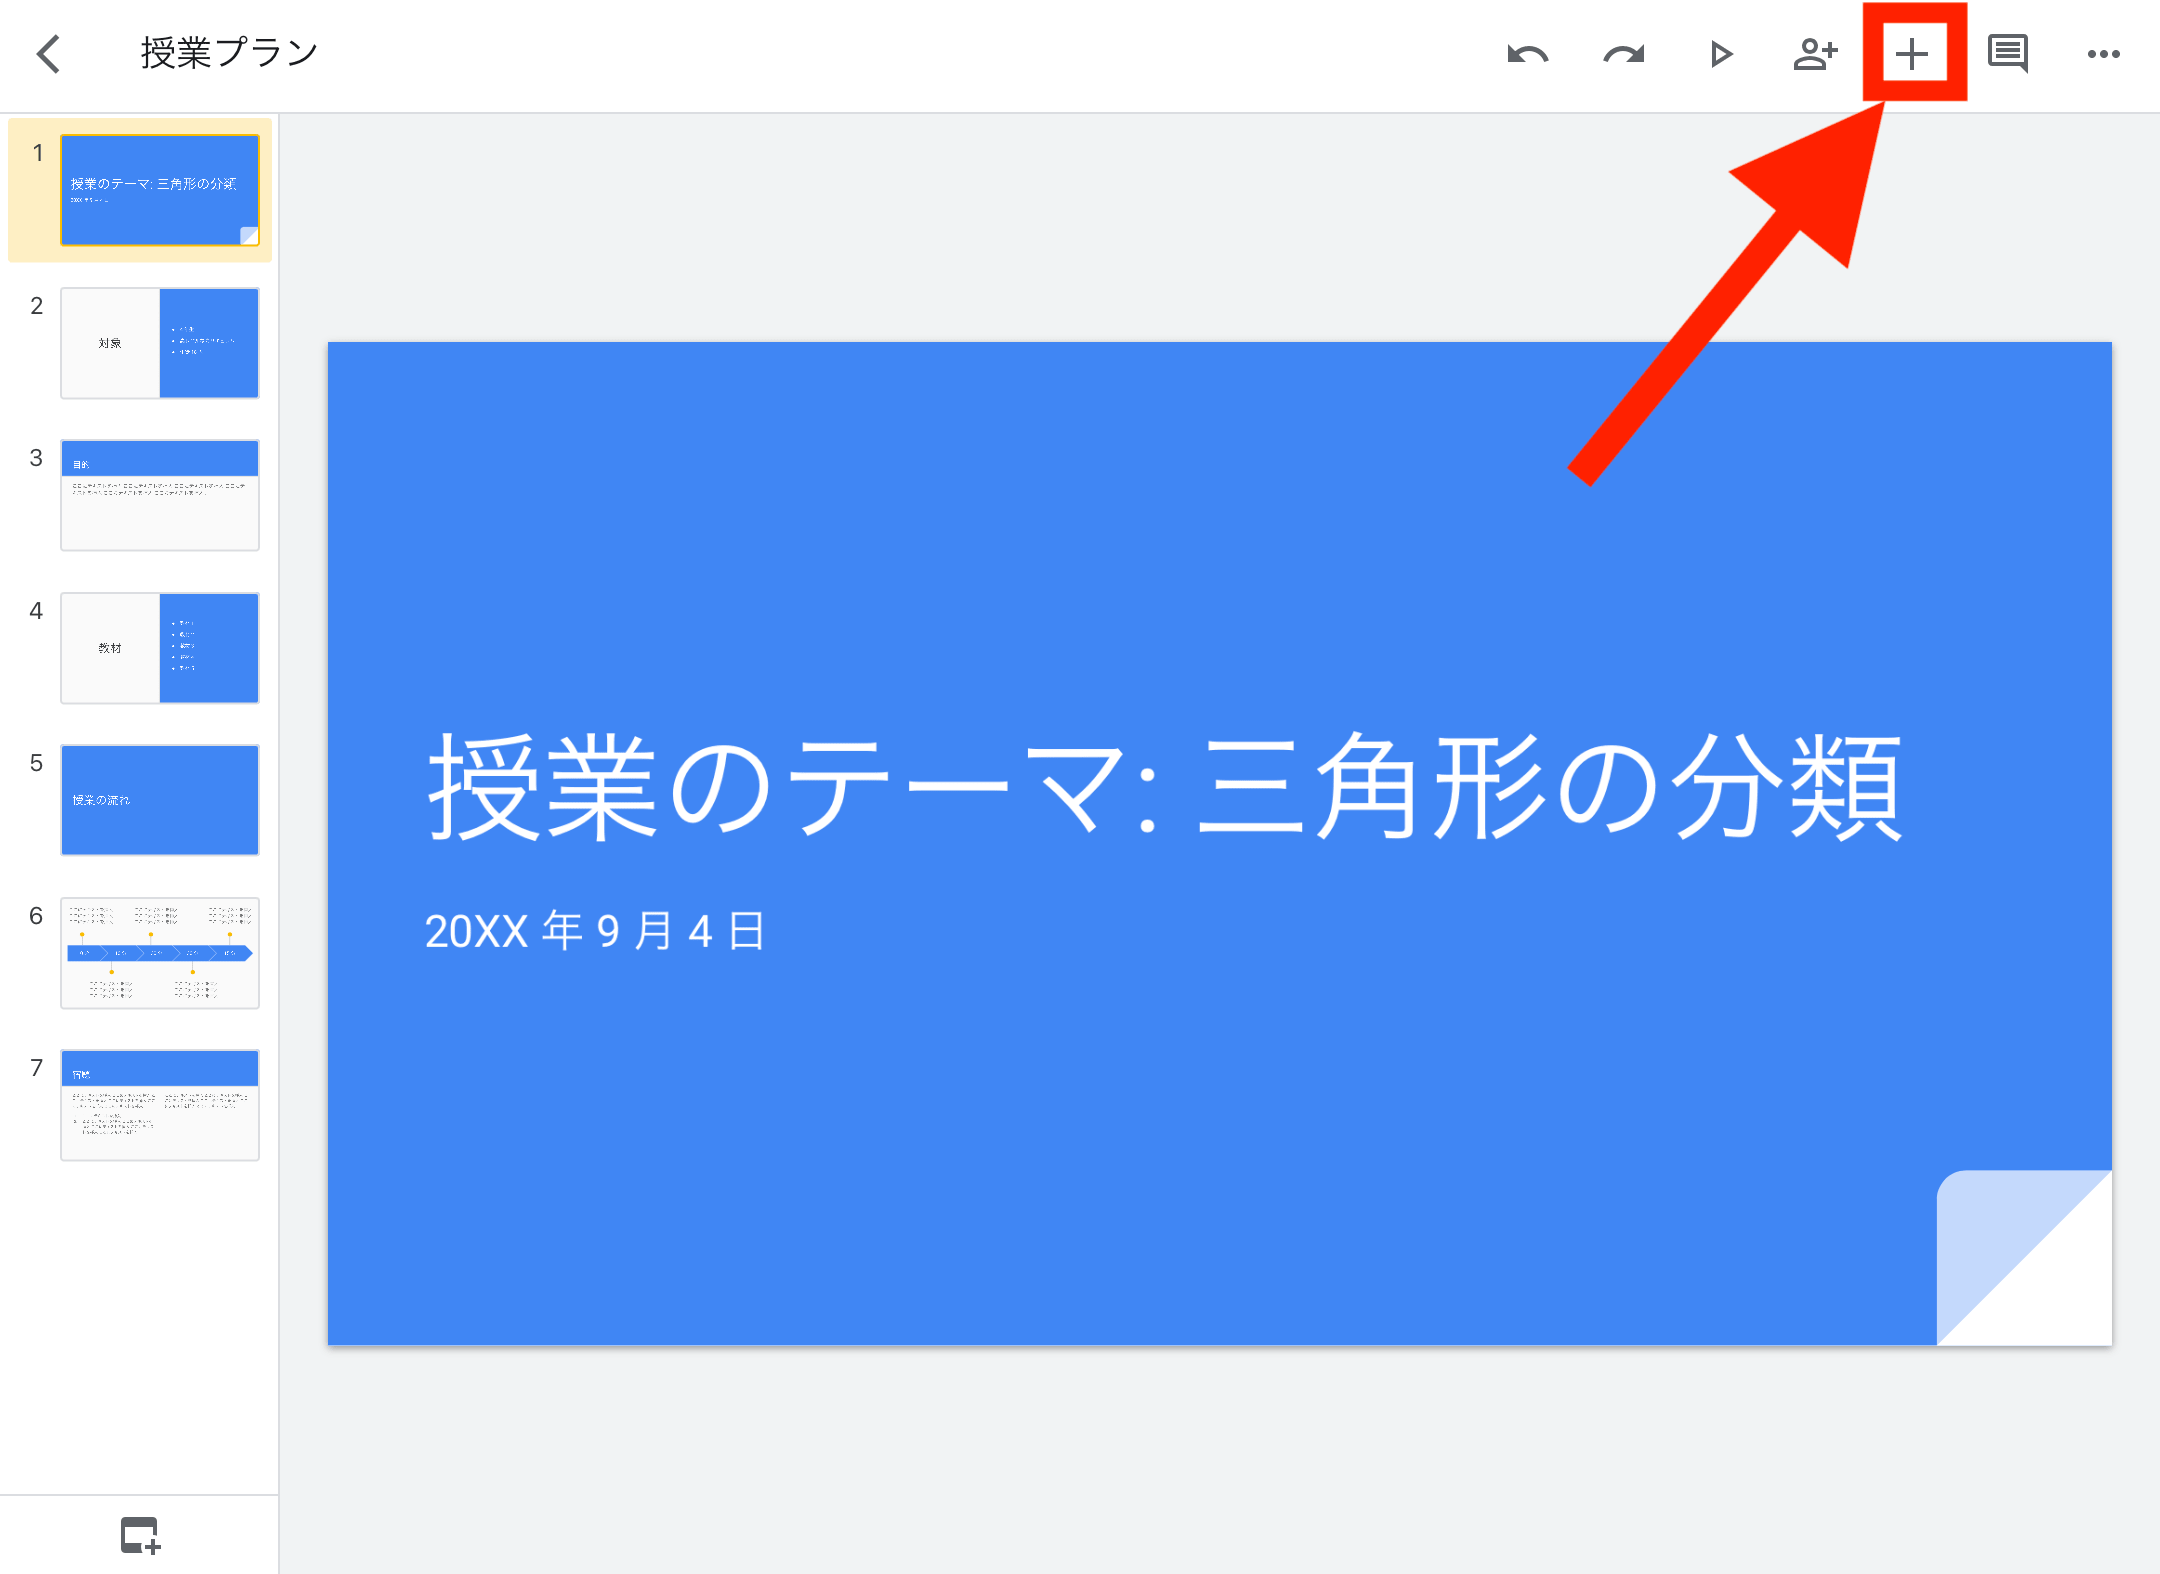The width and height of the screenshot is (2160, 1574).
Task: Add a new slide with bottom icon
Action: coord(140,1535)
